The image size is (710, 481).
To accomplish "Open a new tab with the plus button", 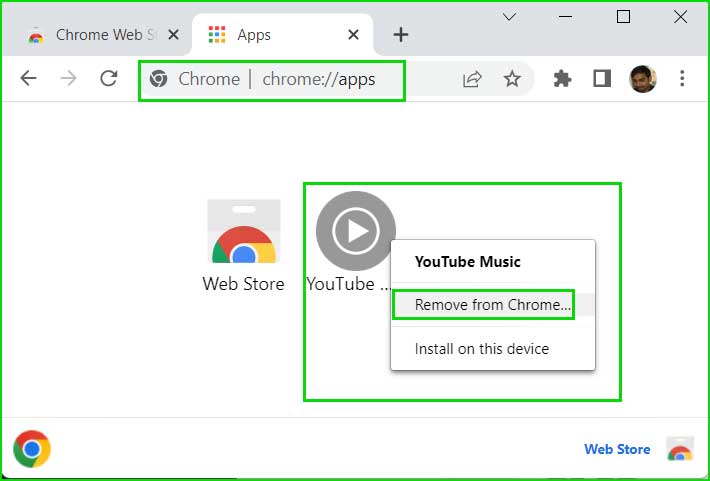I will tap(401, 35).
